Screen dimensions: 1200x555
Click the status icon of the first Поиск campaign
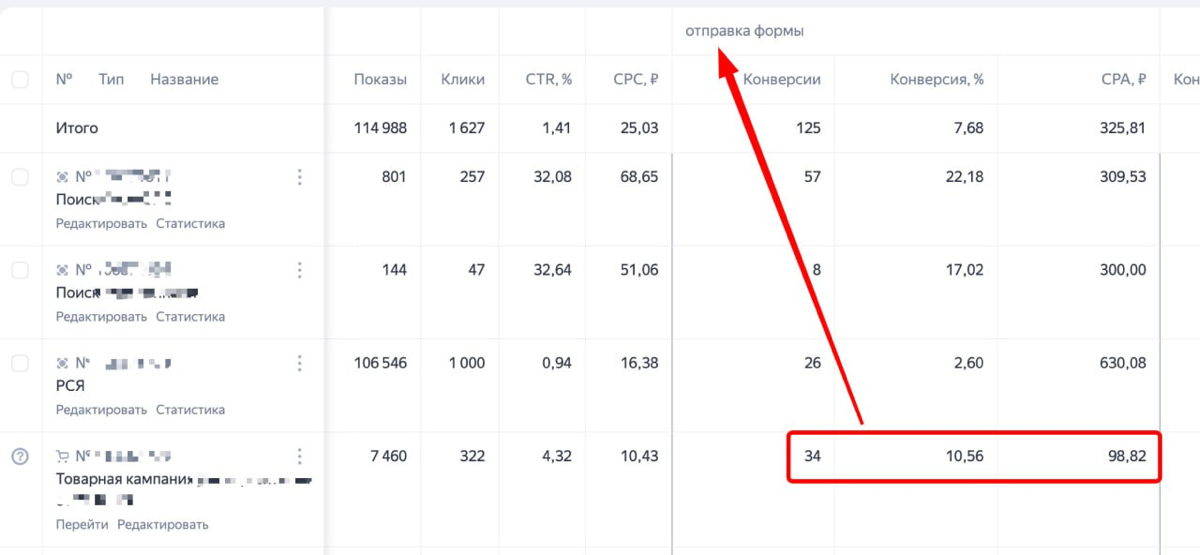[x=62, y=177]
